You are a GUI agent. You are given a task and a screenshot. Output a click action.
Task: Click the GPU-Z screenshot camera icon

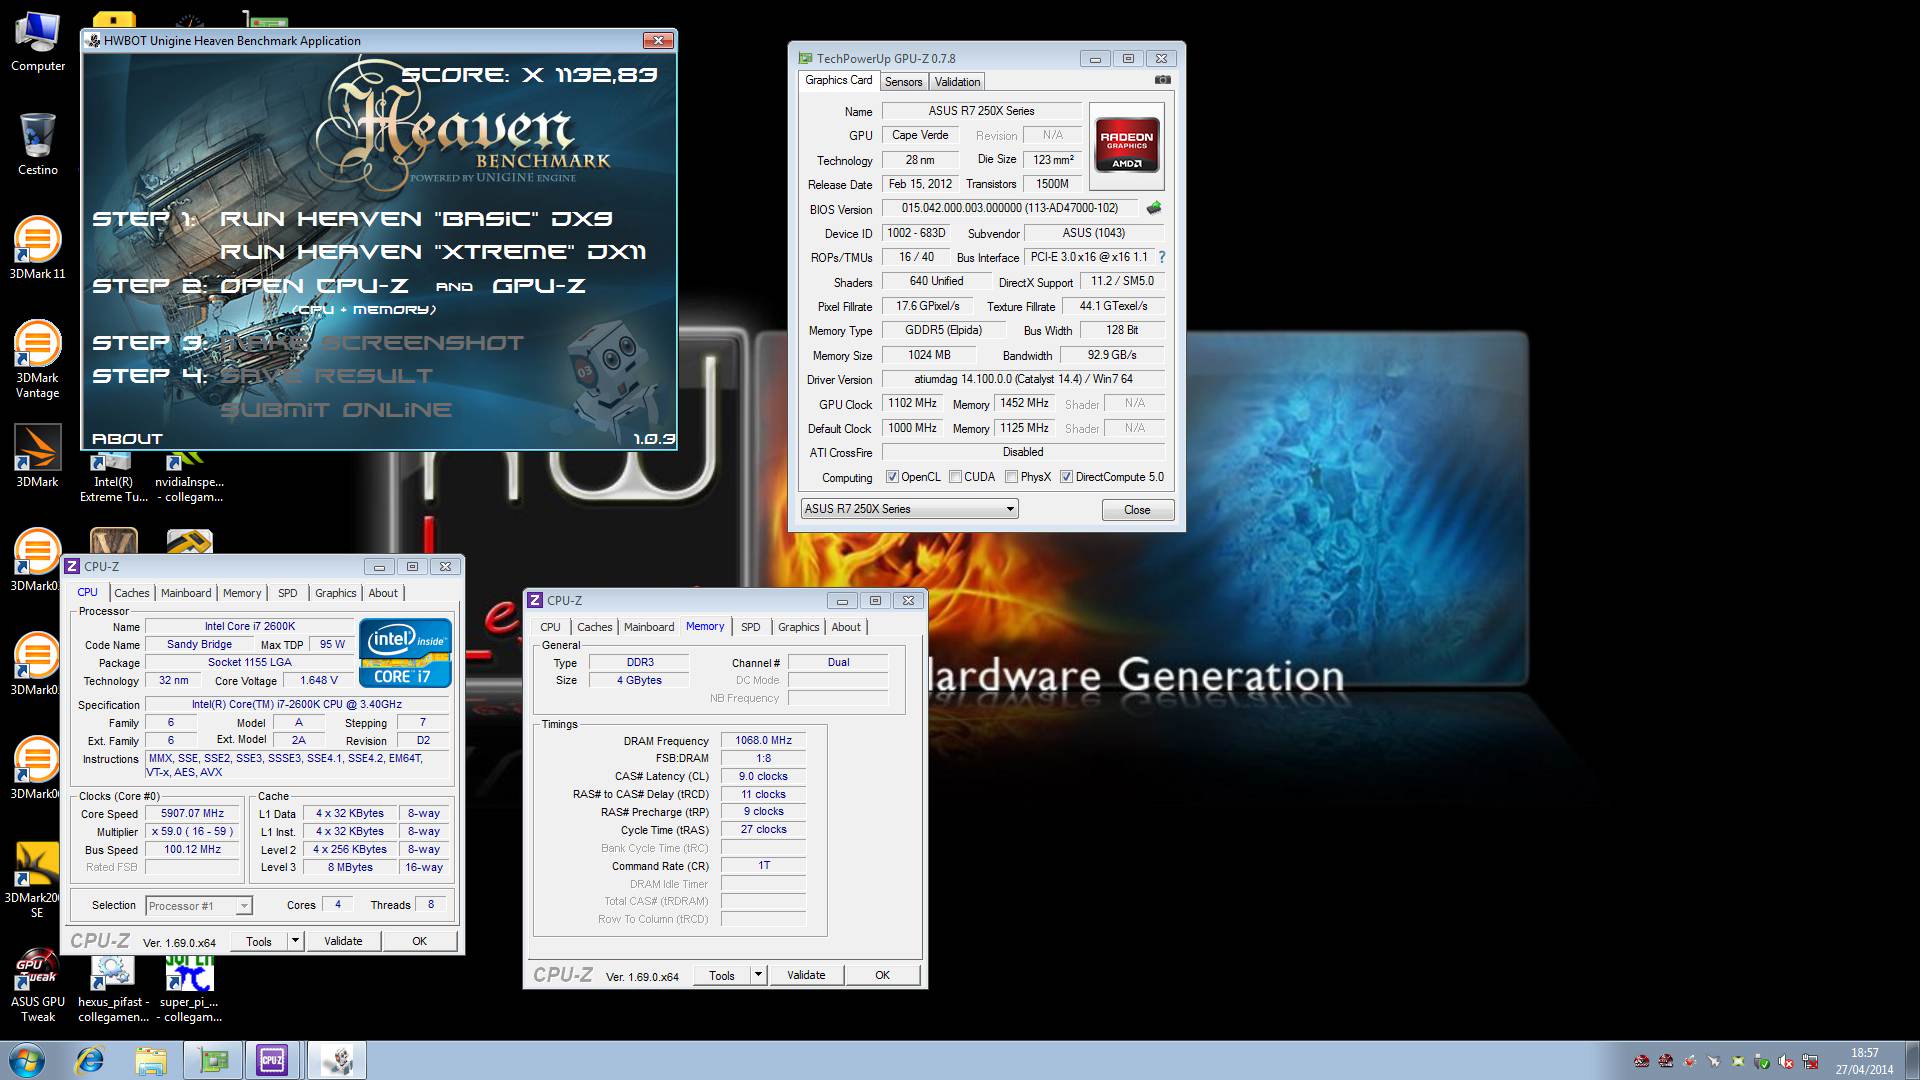[x=1162, y=80]
